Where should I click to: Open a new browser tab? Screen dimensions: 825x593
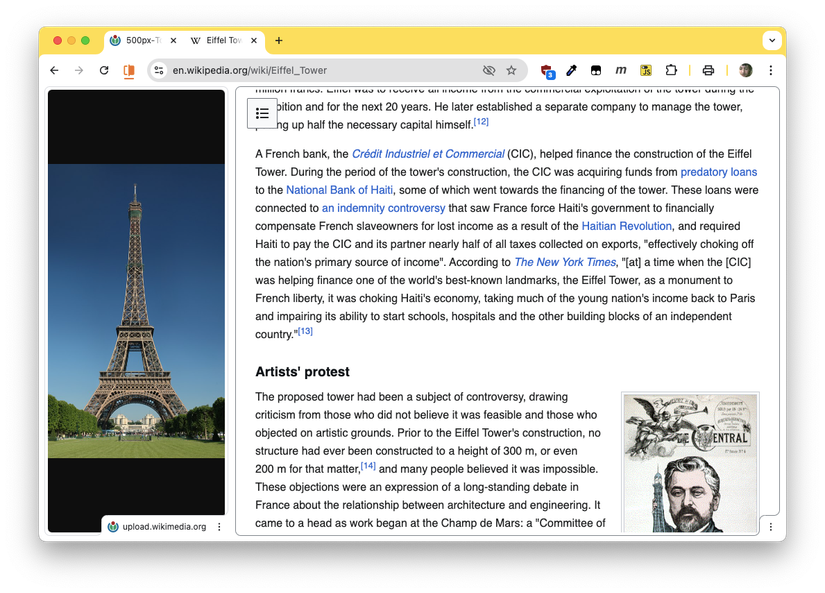pyautogui.click(x=279, y=40)
